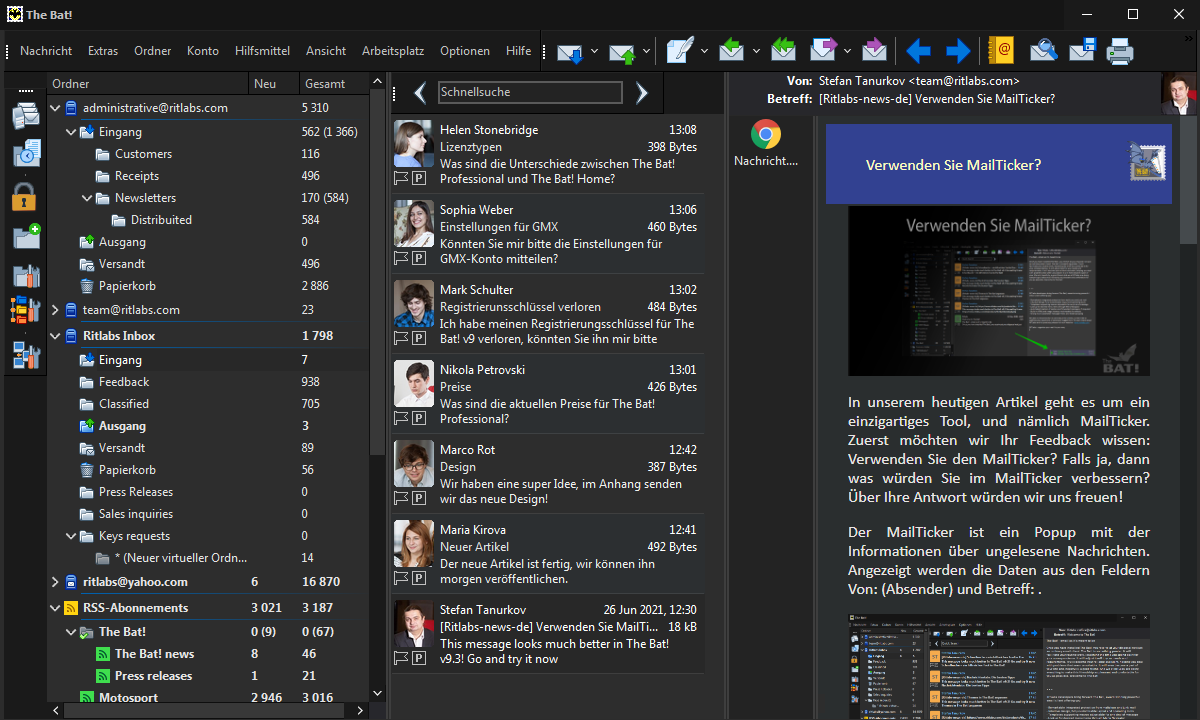Click the Redirect message toolbar icon
This screenshot has width=1200, height=720.
pyautogui.click(x=875, y=51)
